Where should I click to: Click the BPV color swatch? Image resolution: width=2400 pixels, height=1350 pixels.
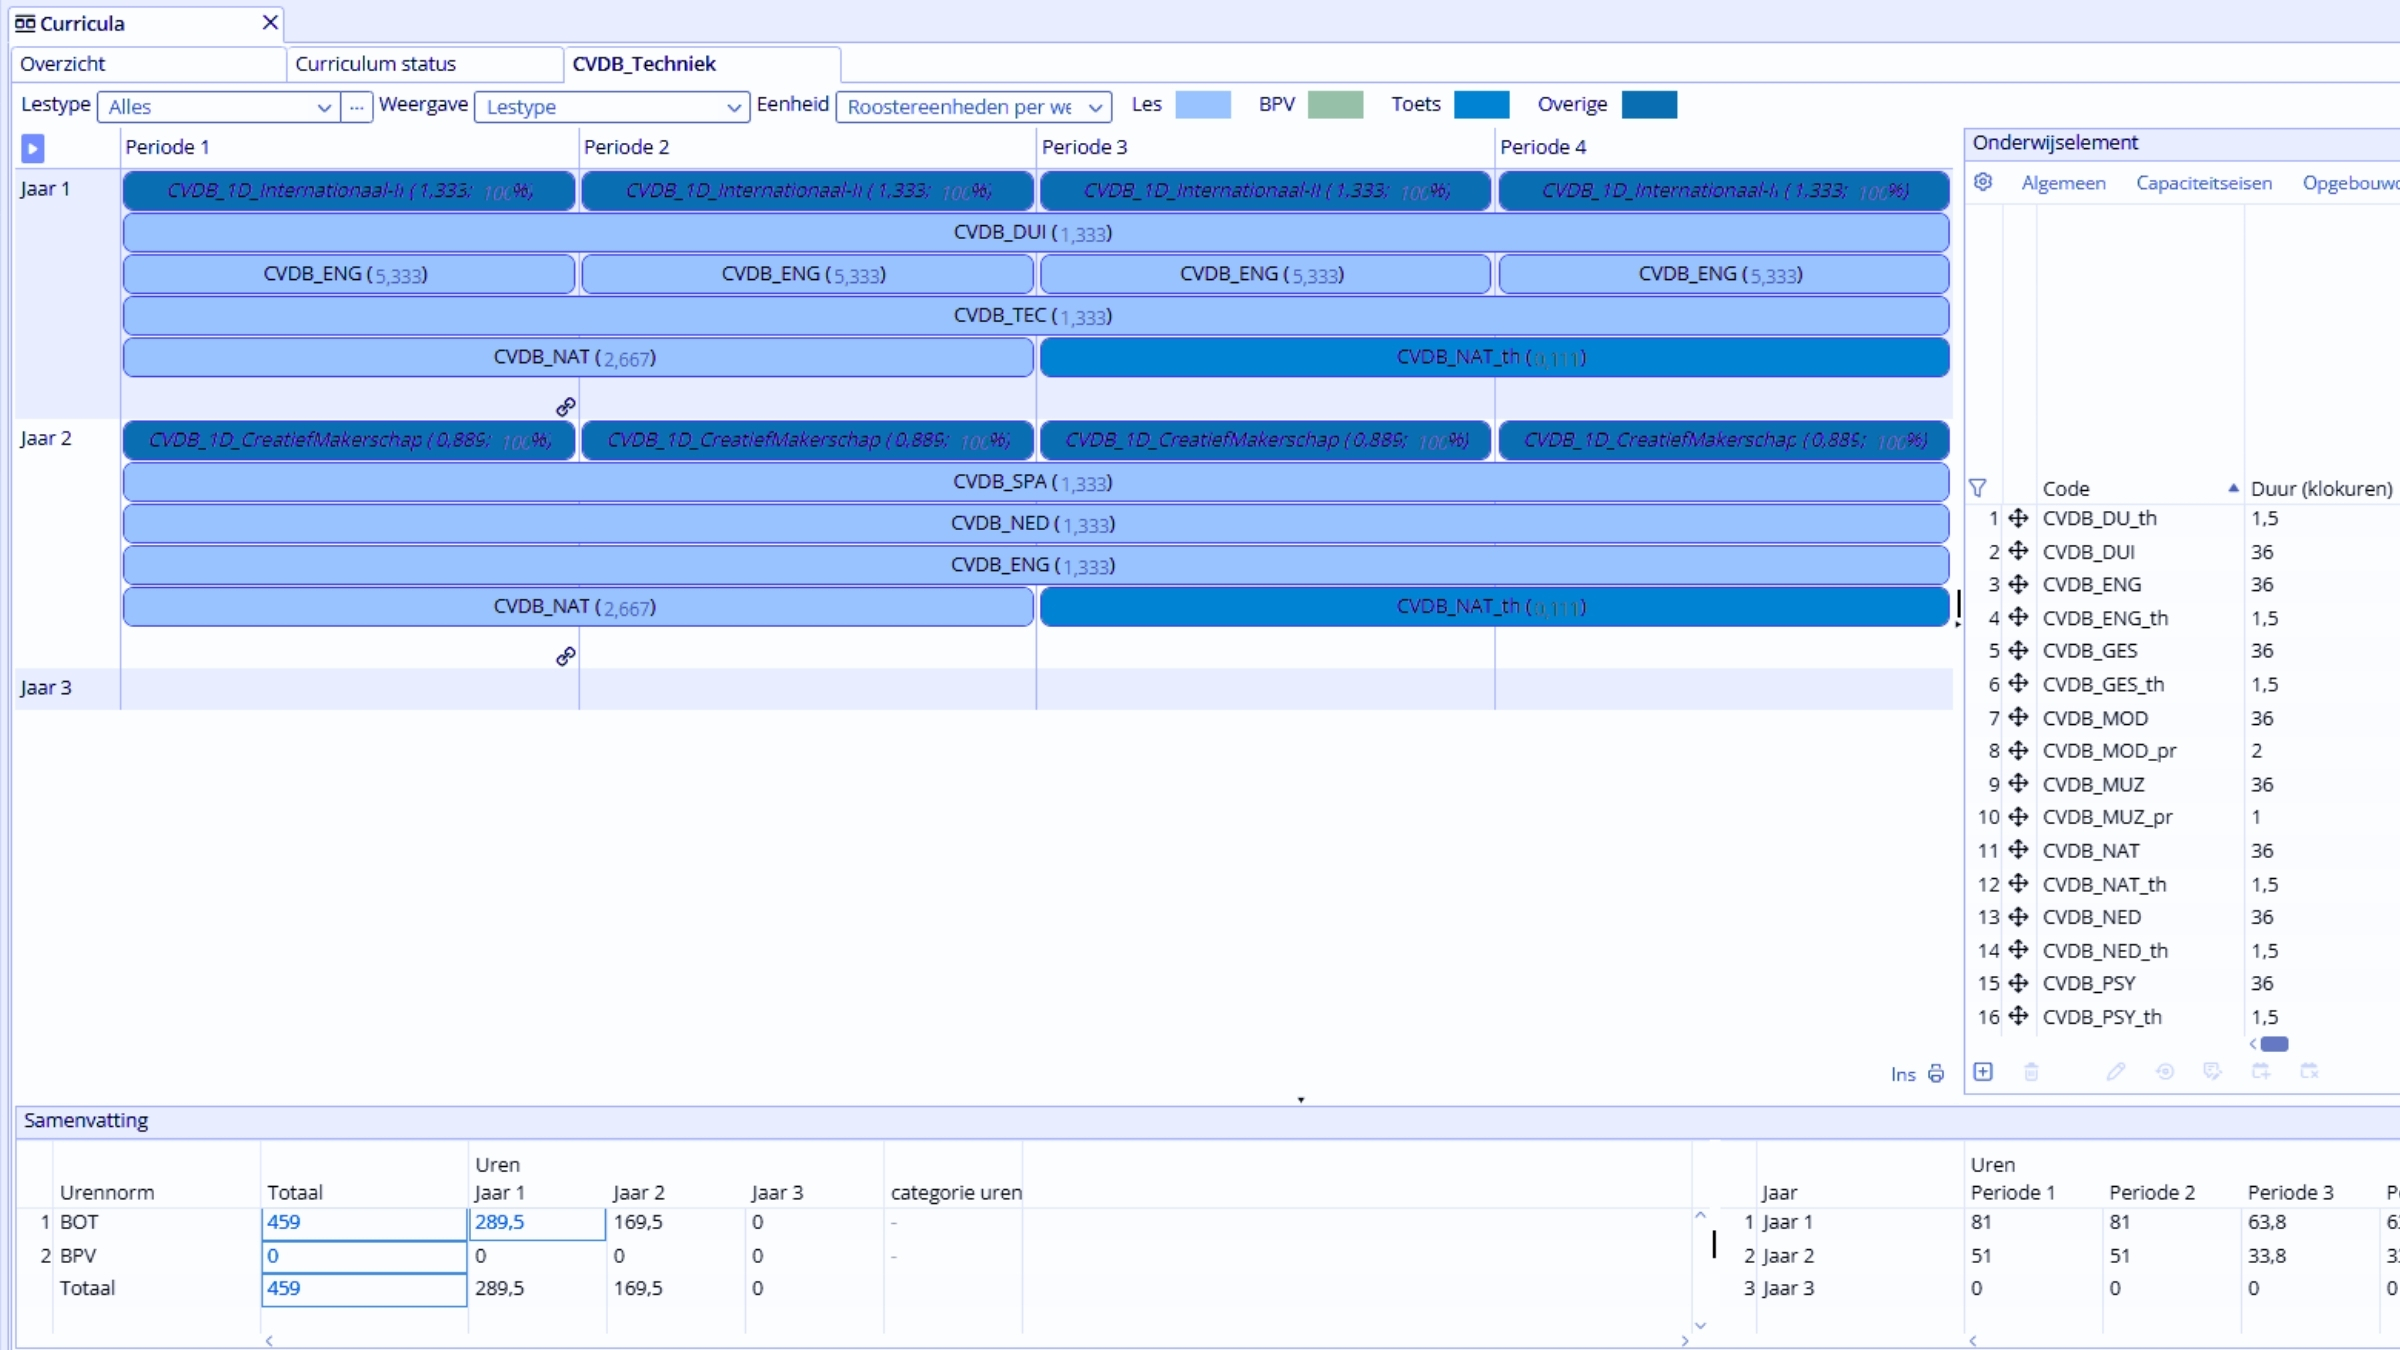pyautogui.click(x=1336, y=105)
